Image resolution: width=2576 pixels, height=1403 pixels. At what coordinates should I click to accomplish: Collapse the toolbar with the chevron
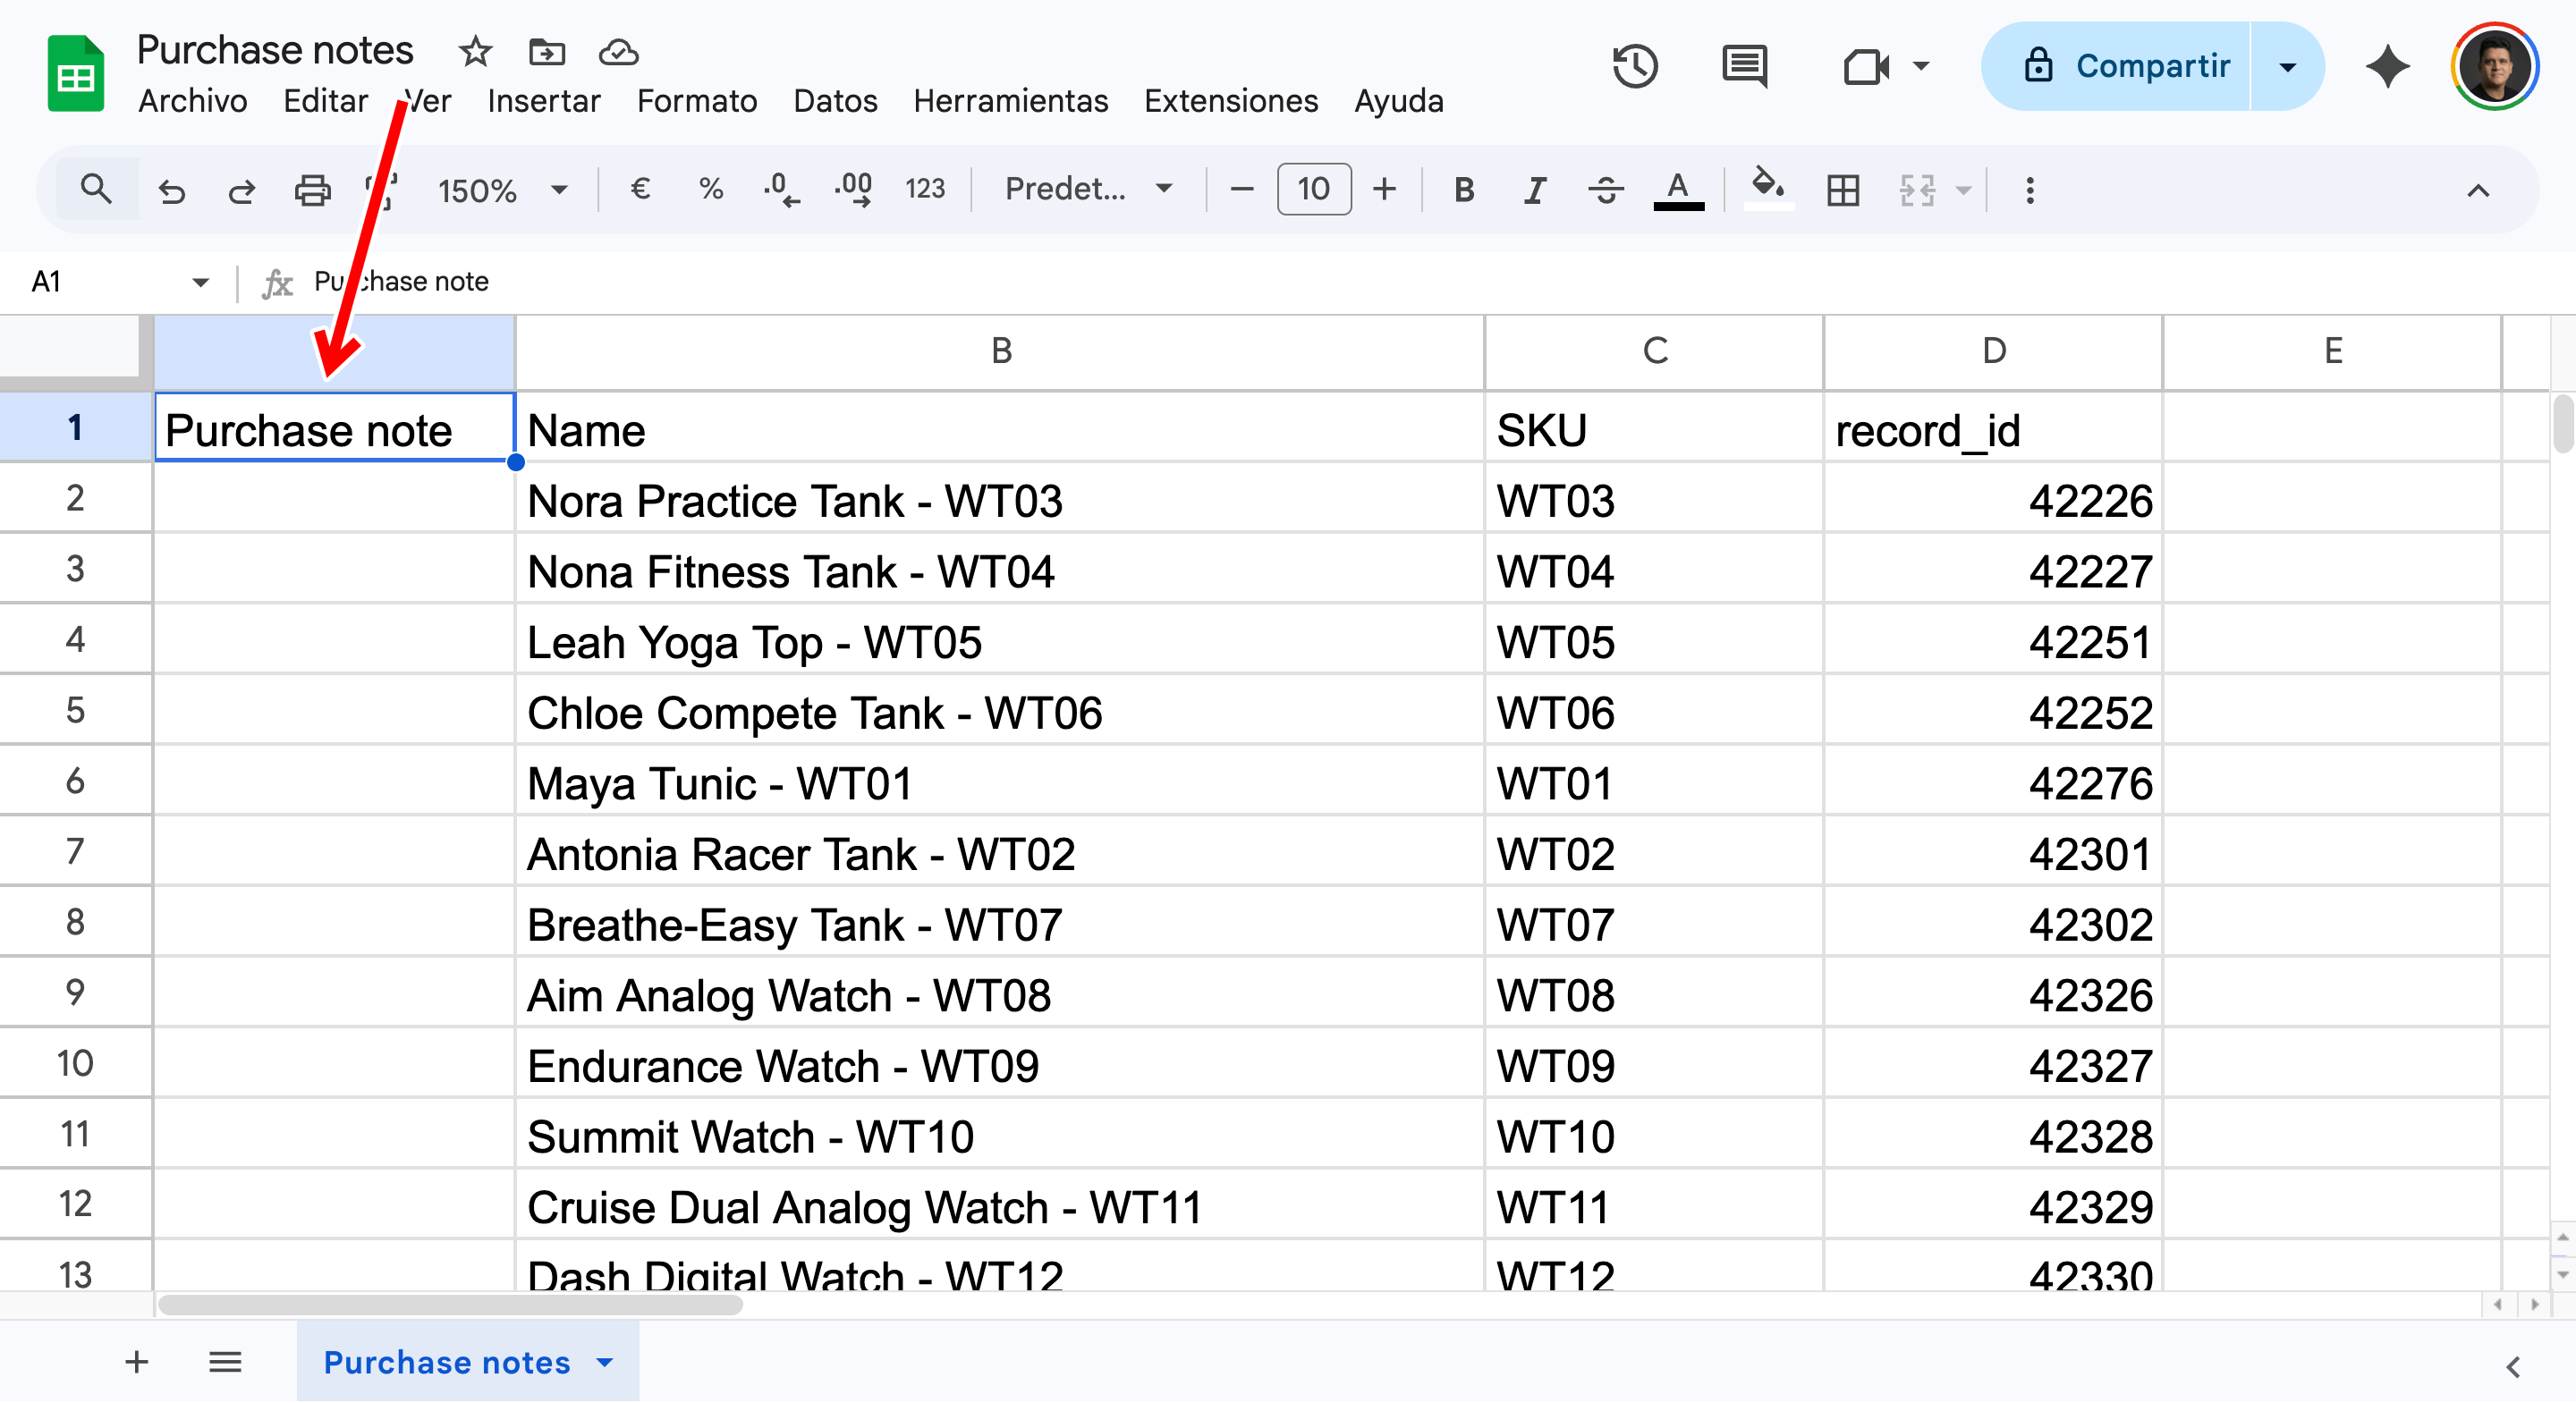[2479, 191]
